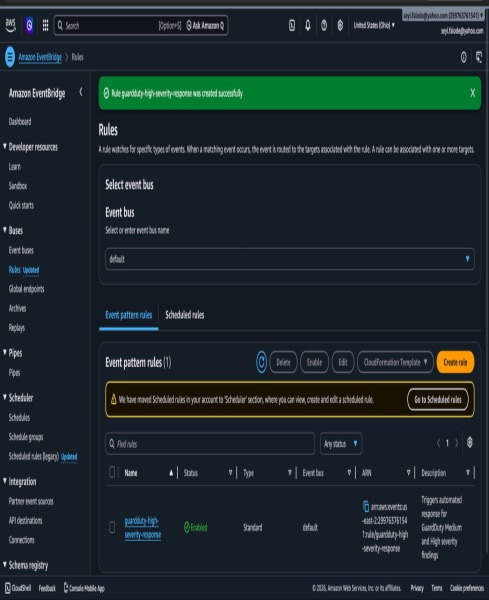Screen dimensions: 489x600
Task: Open Archives in the sidebar
Action: (17, 308)
